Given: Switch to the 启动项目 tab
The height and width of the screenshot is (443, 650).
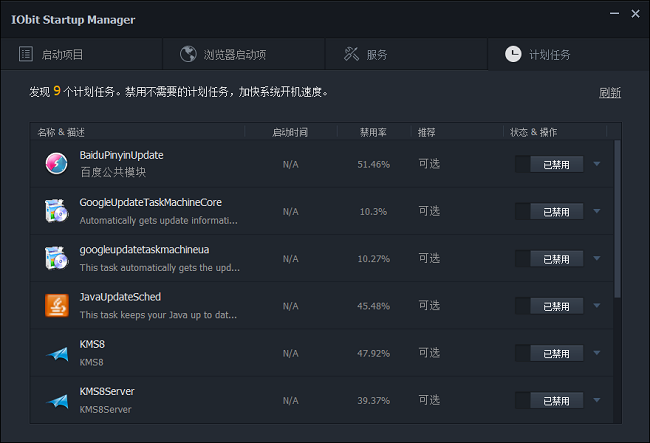Looking at the screenshot, I should click(81, 54).
